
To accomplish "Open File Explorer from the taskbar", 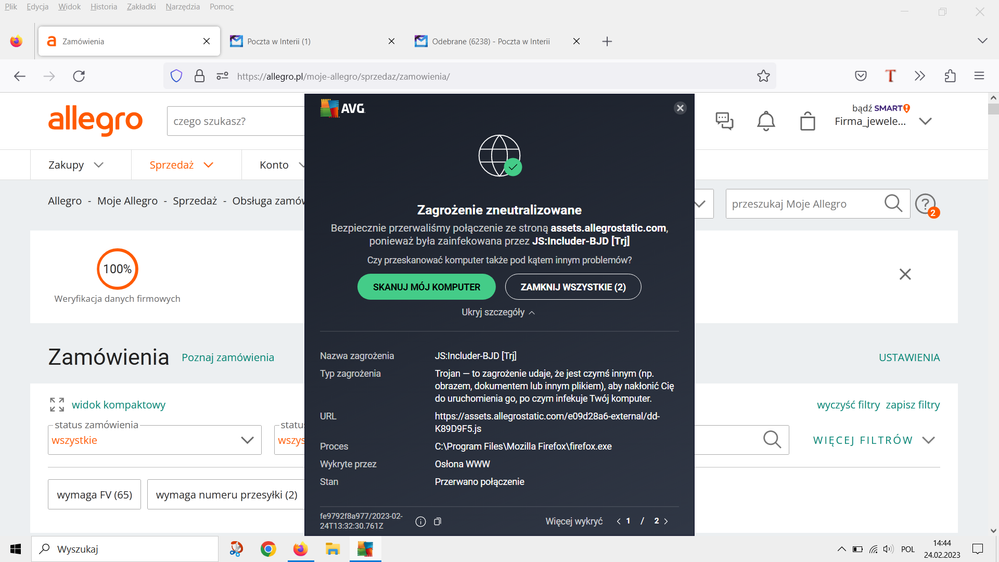I will 333,549.
